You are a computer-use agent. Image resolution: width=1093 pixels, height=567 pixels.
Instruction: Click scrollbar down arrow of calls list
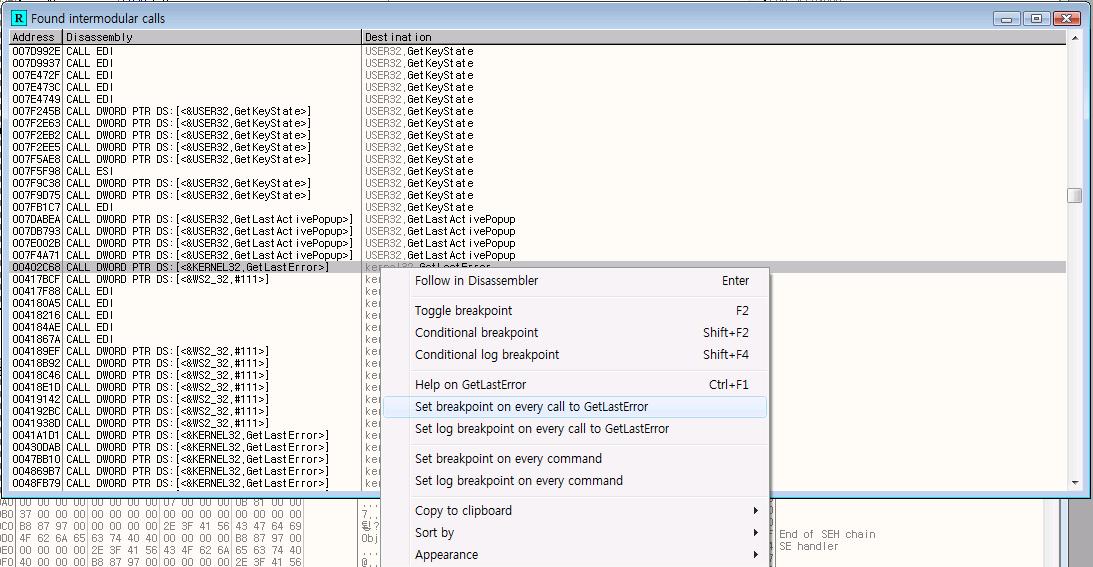point(1074,483)
